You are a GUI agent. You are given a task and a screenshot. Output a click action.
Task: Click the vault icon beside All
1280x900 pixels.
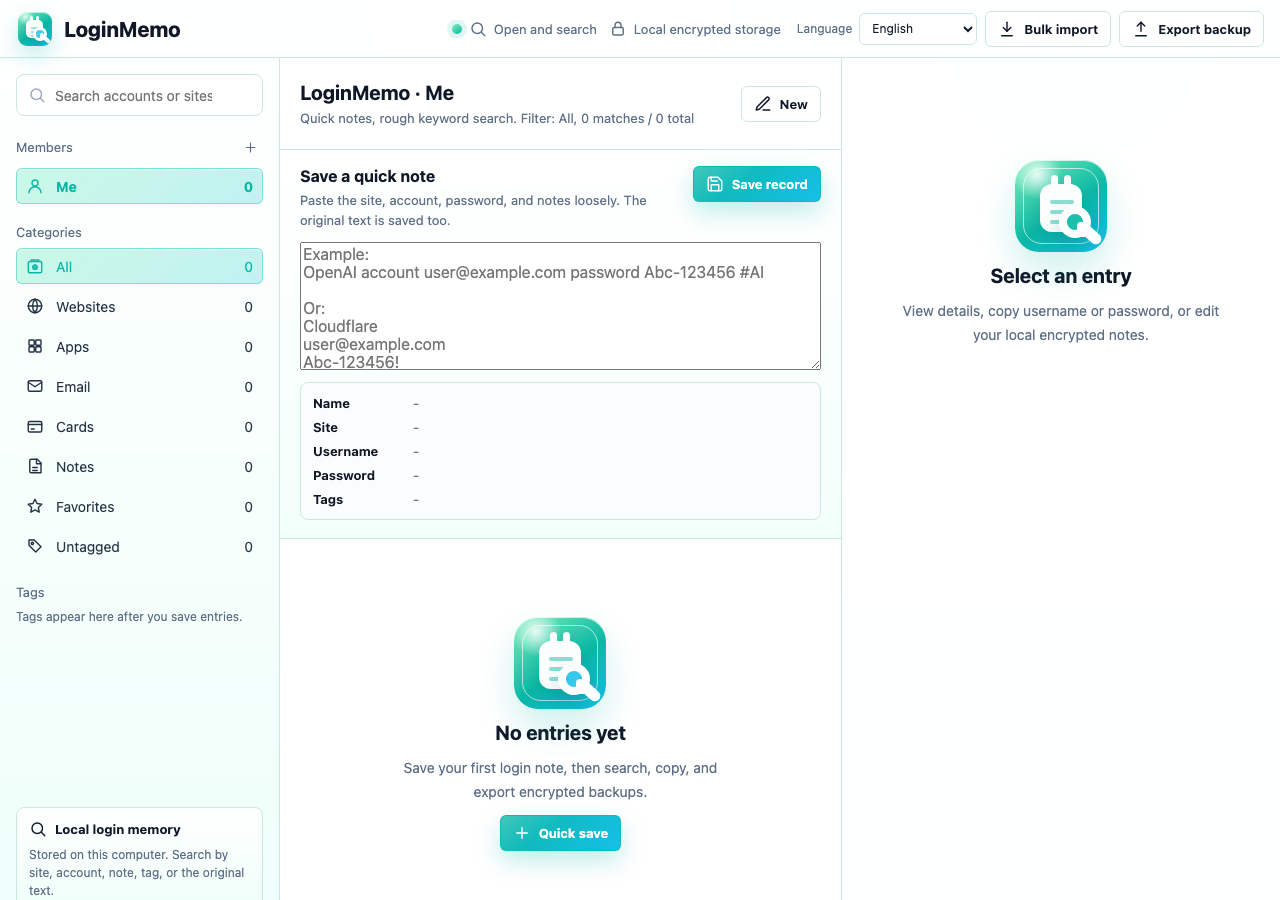click(x=35, y=266)
